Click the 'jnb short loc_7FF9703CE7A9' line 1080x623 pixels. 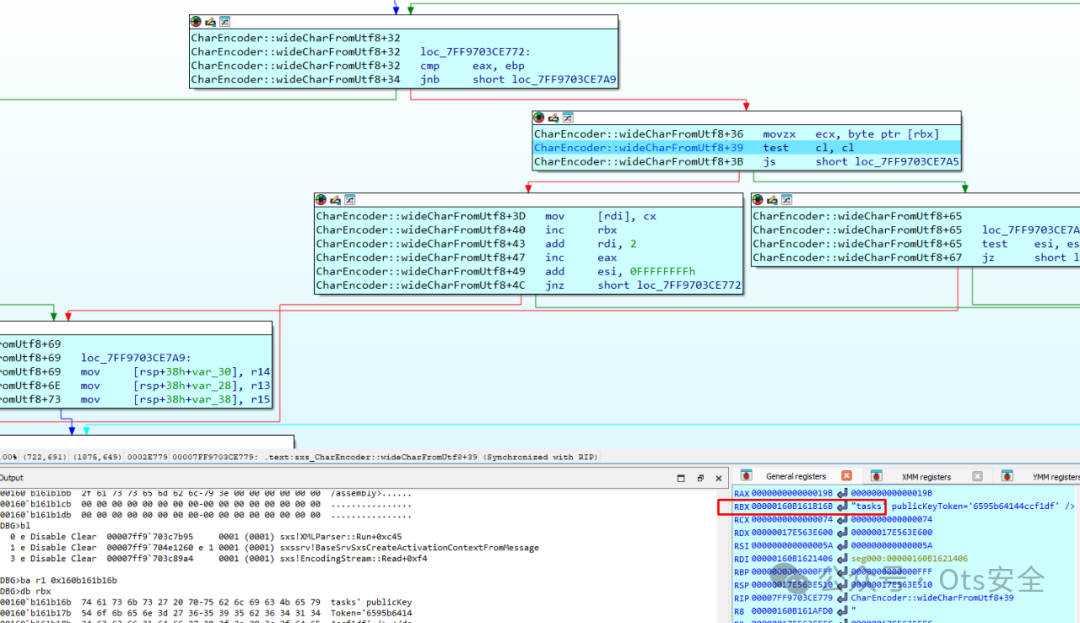click(x=518, y=79)
